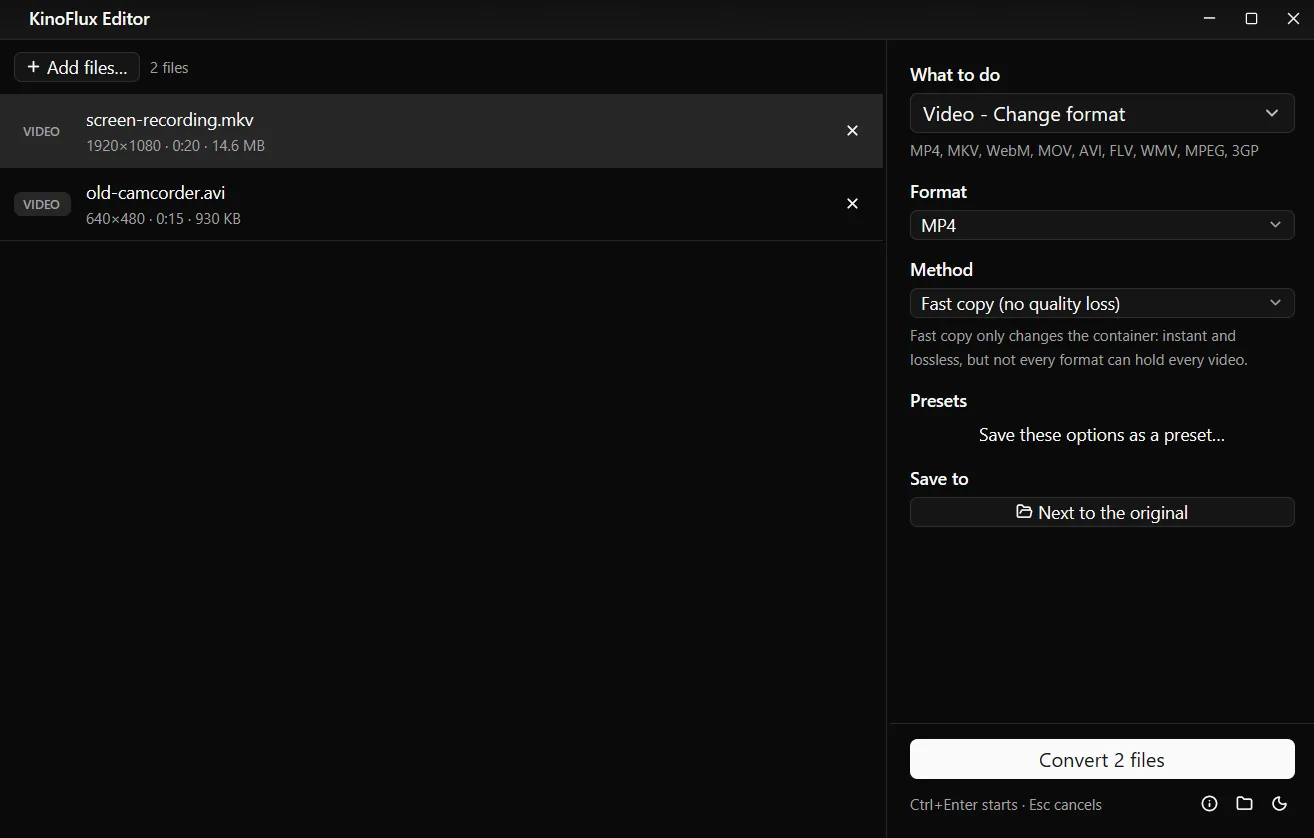The image size is (1314, 838).
Task: Click the 'Ctrl+Enter starts · Esc cancels' hint
Action: click(1006, 805)
